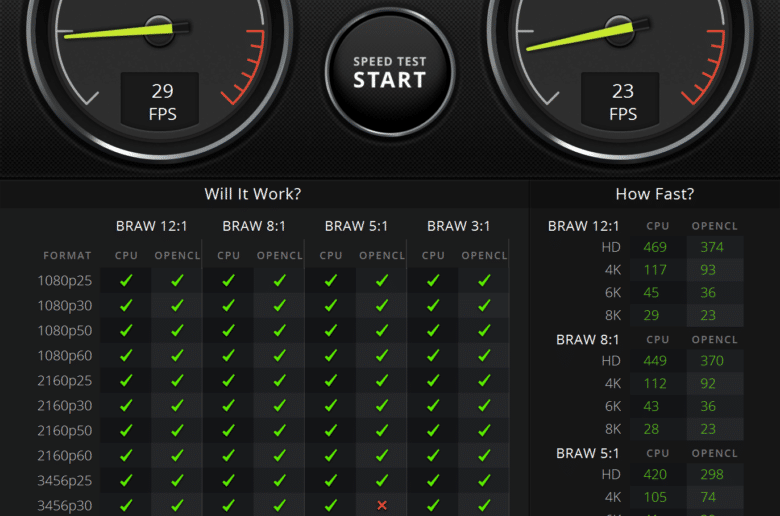The height and width of the screenshot is (516, 780).
Task: Start the speed test
Action: click(x=390, y=72)
